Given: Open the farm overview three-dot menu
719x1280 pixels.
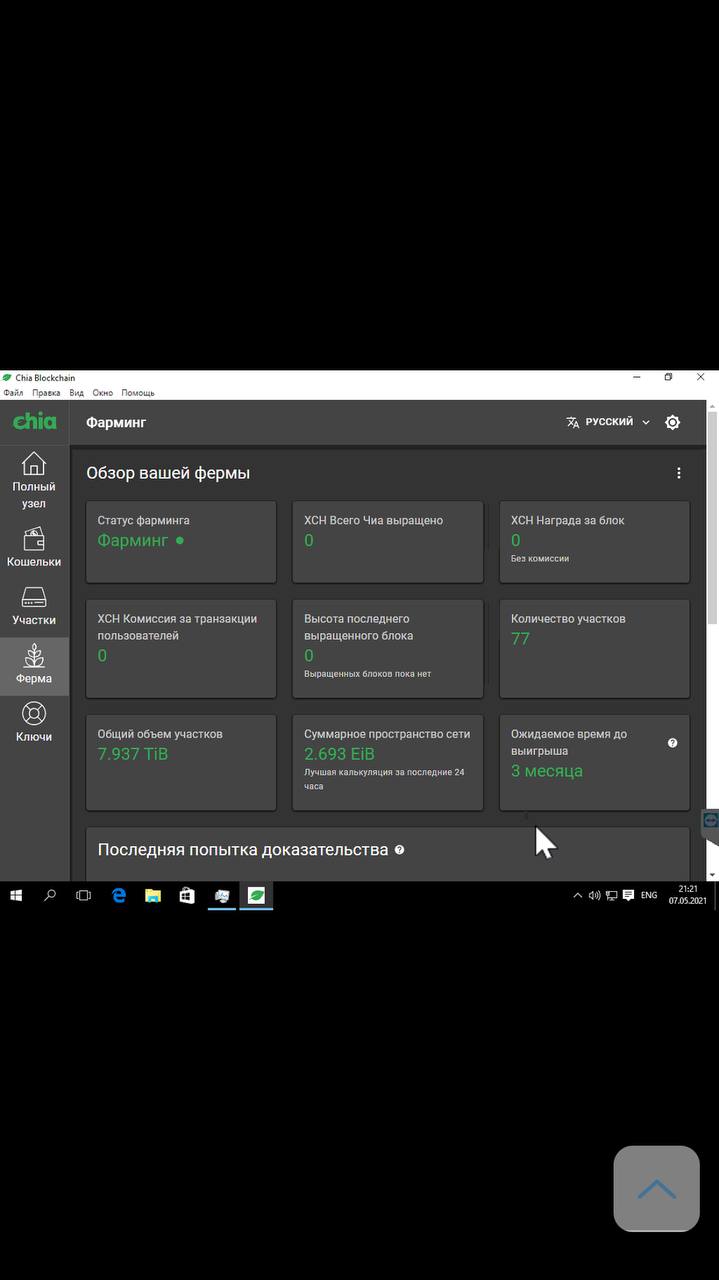Looking at the screenshot, I should (x=679, y=473).
